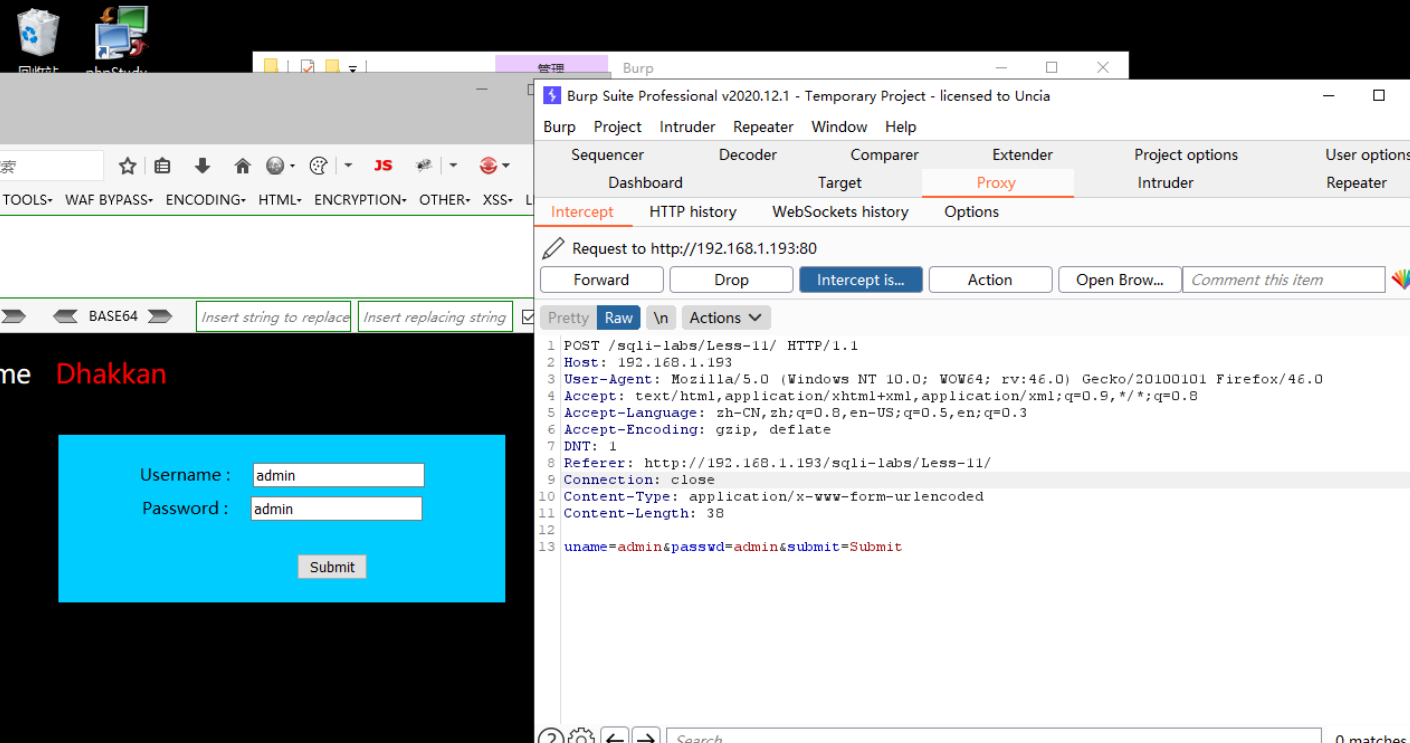
Task: Open the XSS dropdown in HackBar
Action: point(498,200)
